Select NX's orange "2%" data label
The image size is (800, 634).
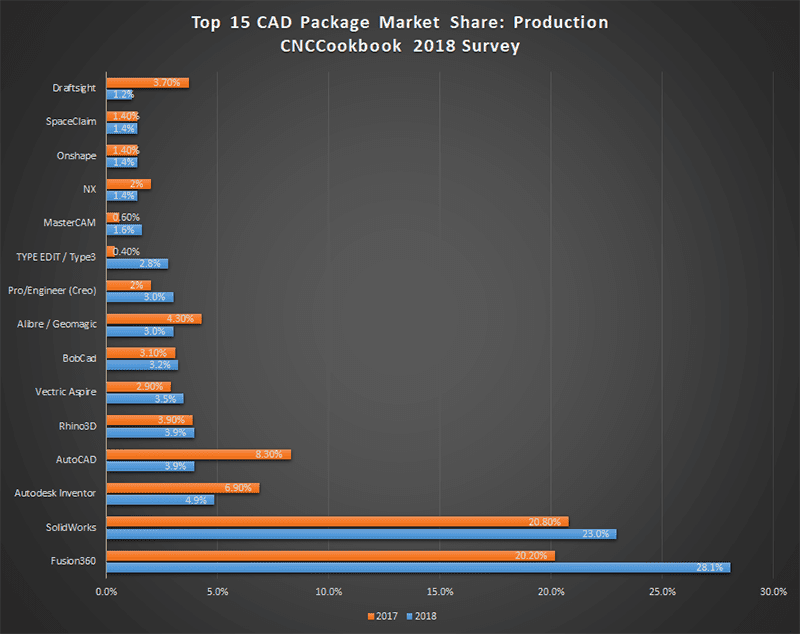click(x=137, y=184)
